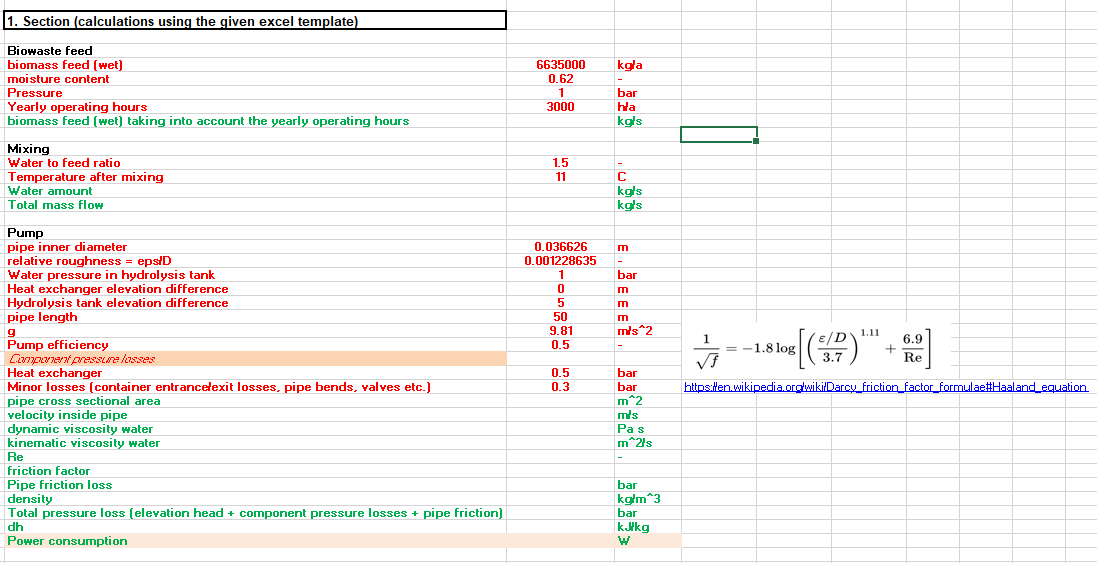
Task: Select the 'Water amount' label cell
Action: point(255,191)
